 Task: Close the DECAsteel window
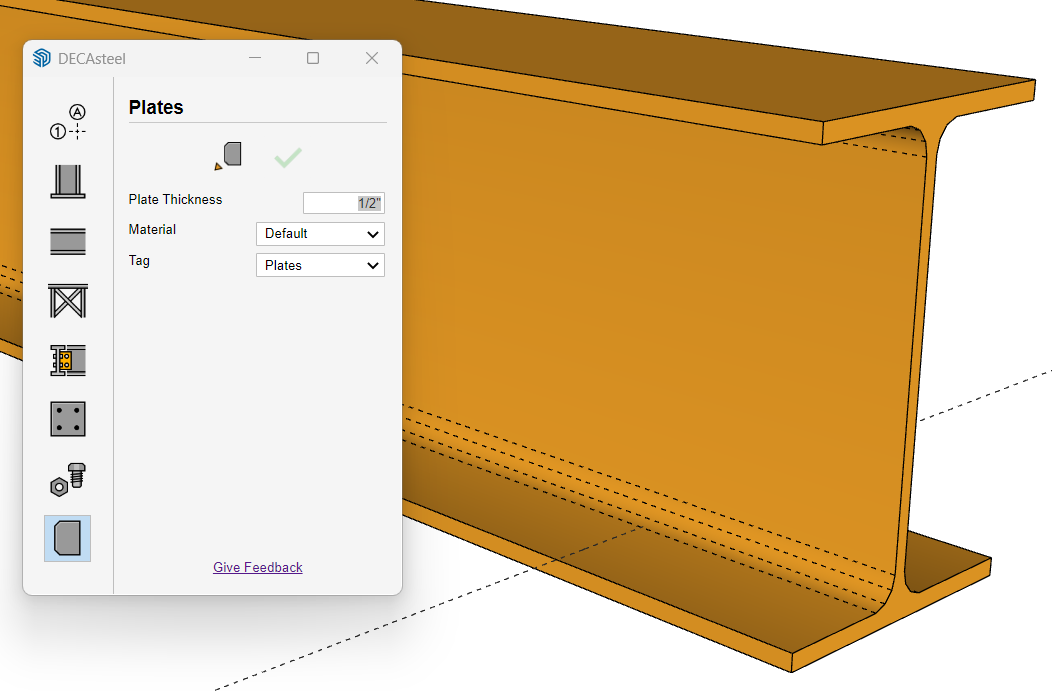[x=372, y=58]
